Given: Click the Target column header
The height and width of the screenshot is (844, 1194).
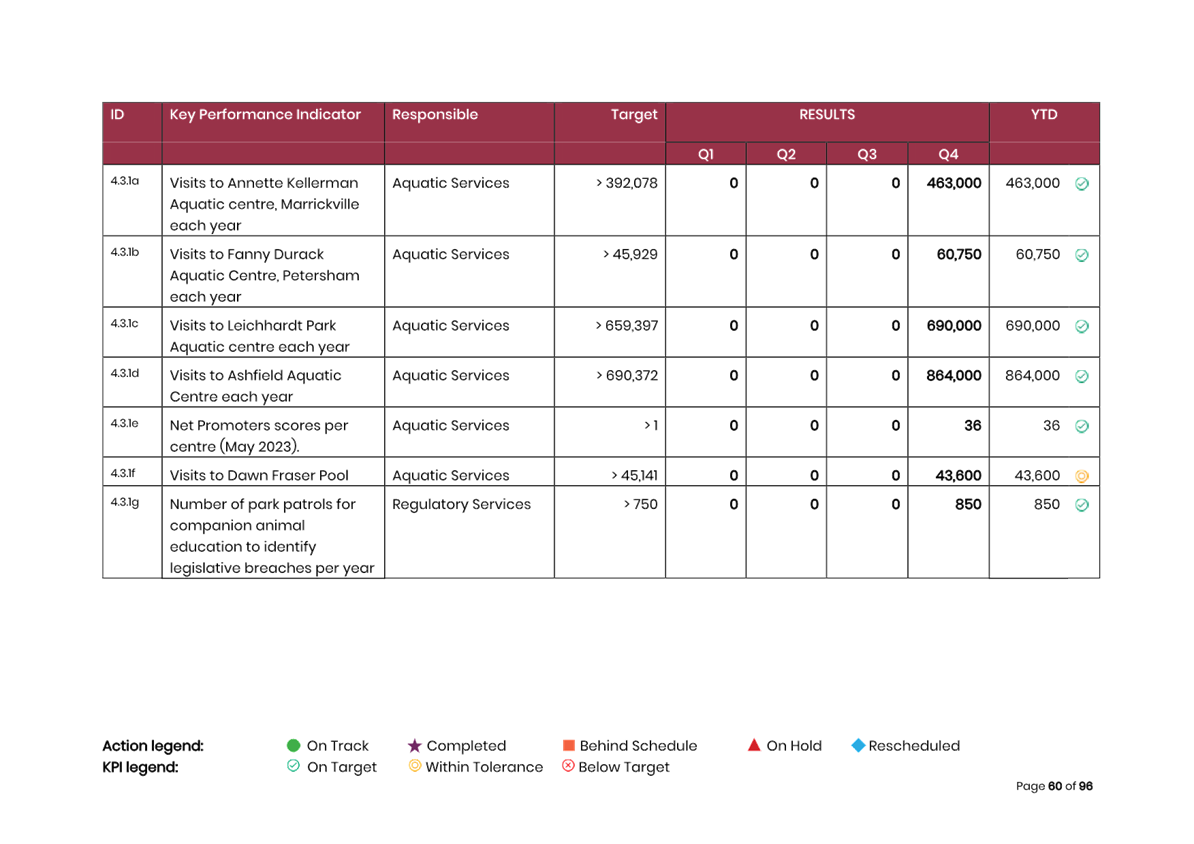Looking at the screenshot, I should [x=634, y=115].
